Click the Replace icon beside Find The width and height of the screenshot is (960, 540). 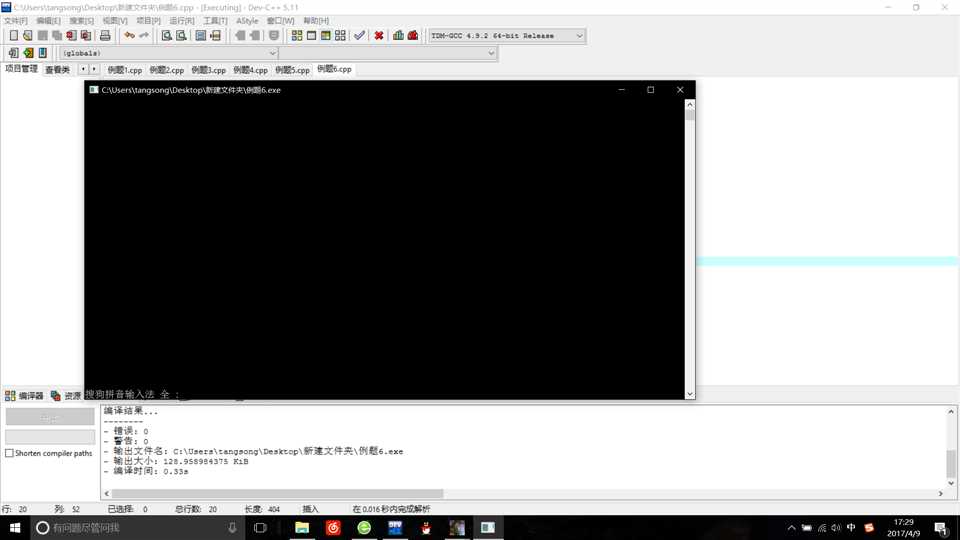point(181,36)
